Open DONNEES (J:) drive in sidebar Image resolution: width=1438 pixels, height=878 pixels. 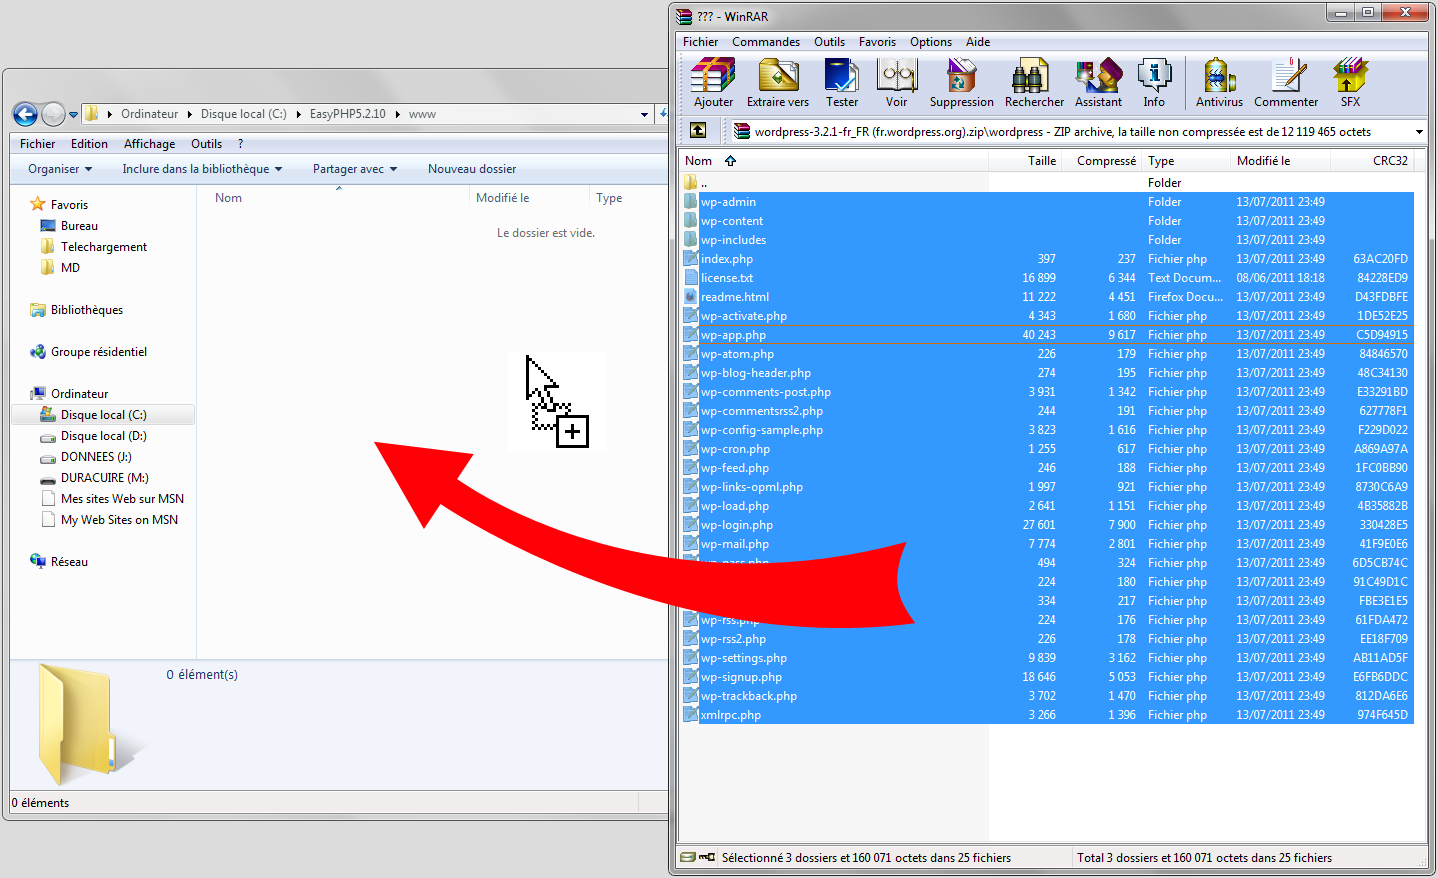[x=86, y=457]
